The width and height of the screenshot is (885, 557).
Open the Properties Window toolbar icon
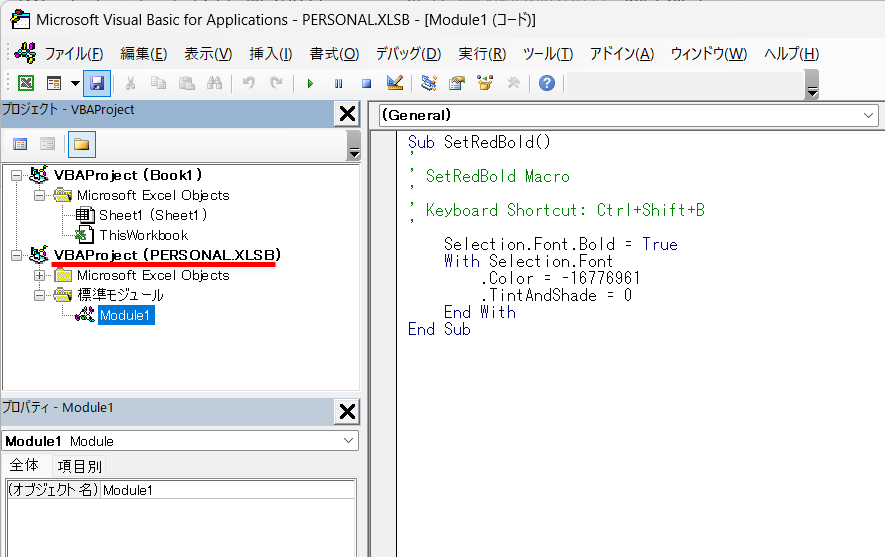pos(457,84)
